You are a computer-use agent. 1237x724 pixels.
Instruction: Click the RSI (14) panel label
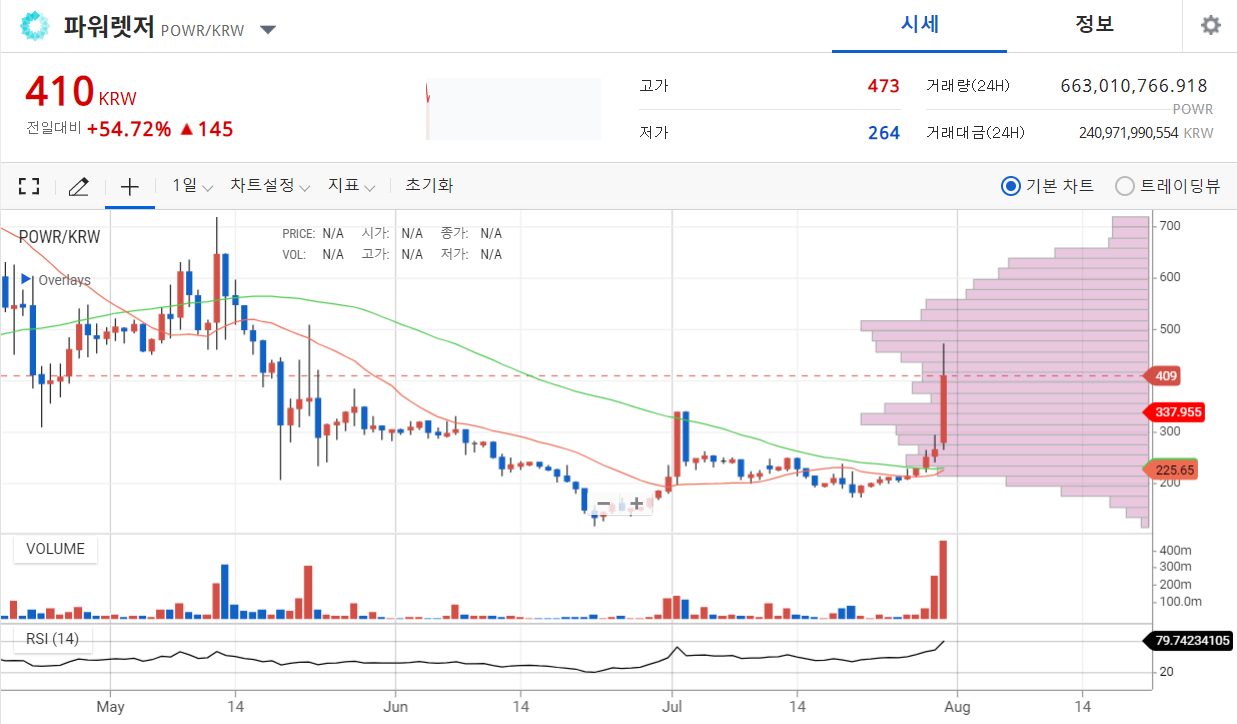click(52, 639)
